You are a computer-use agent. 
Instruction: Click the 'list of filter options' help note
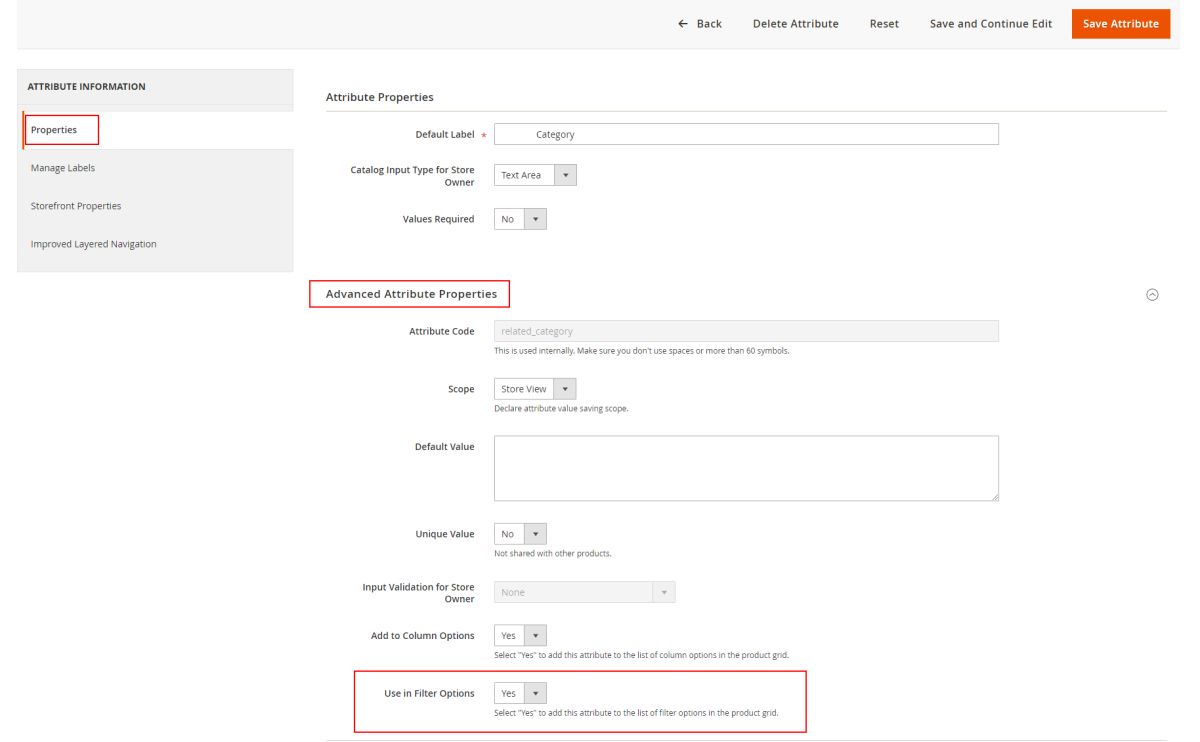click(x=636, y=713)
